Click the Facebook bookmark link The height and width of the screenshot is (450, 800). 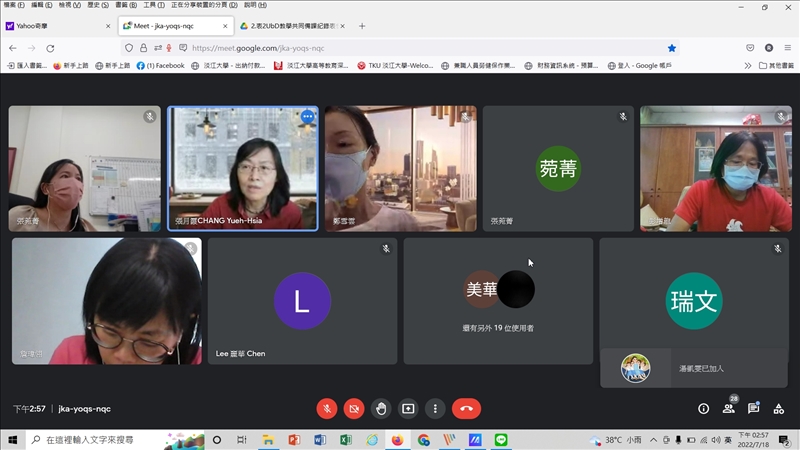pyautogui.click(x=160, y=66)
